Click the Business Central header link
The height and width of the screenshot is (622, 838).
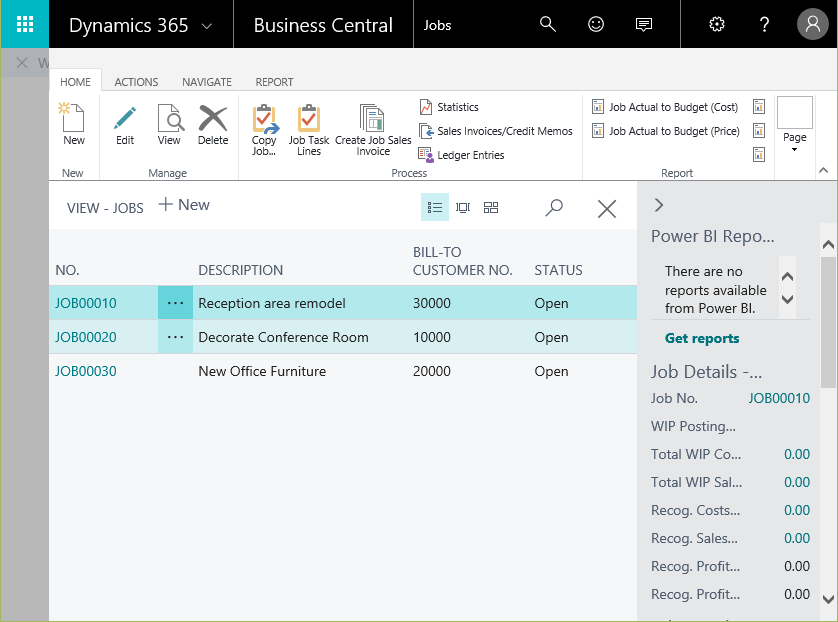click(323, 25)
